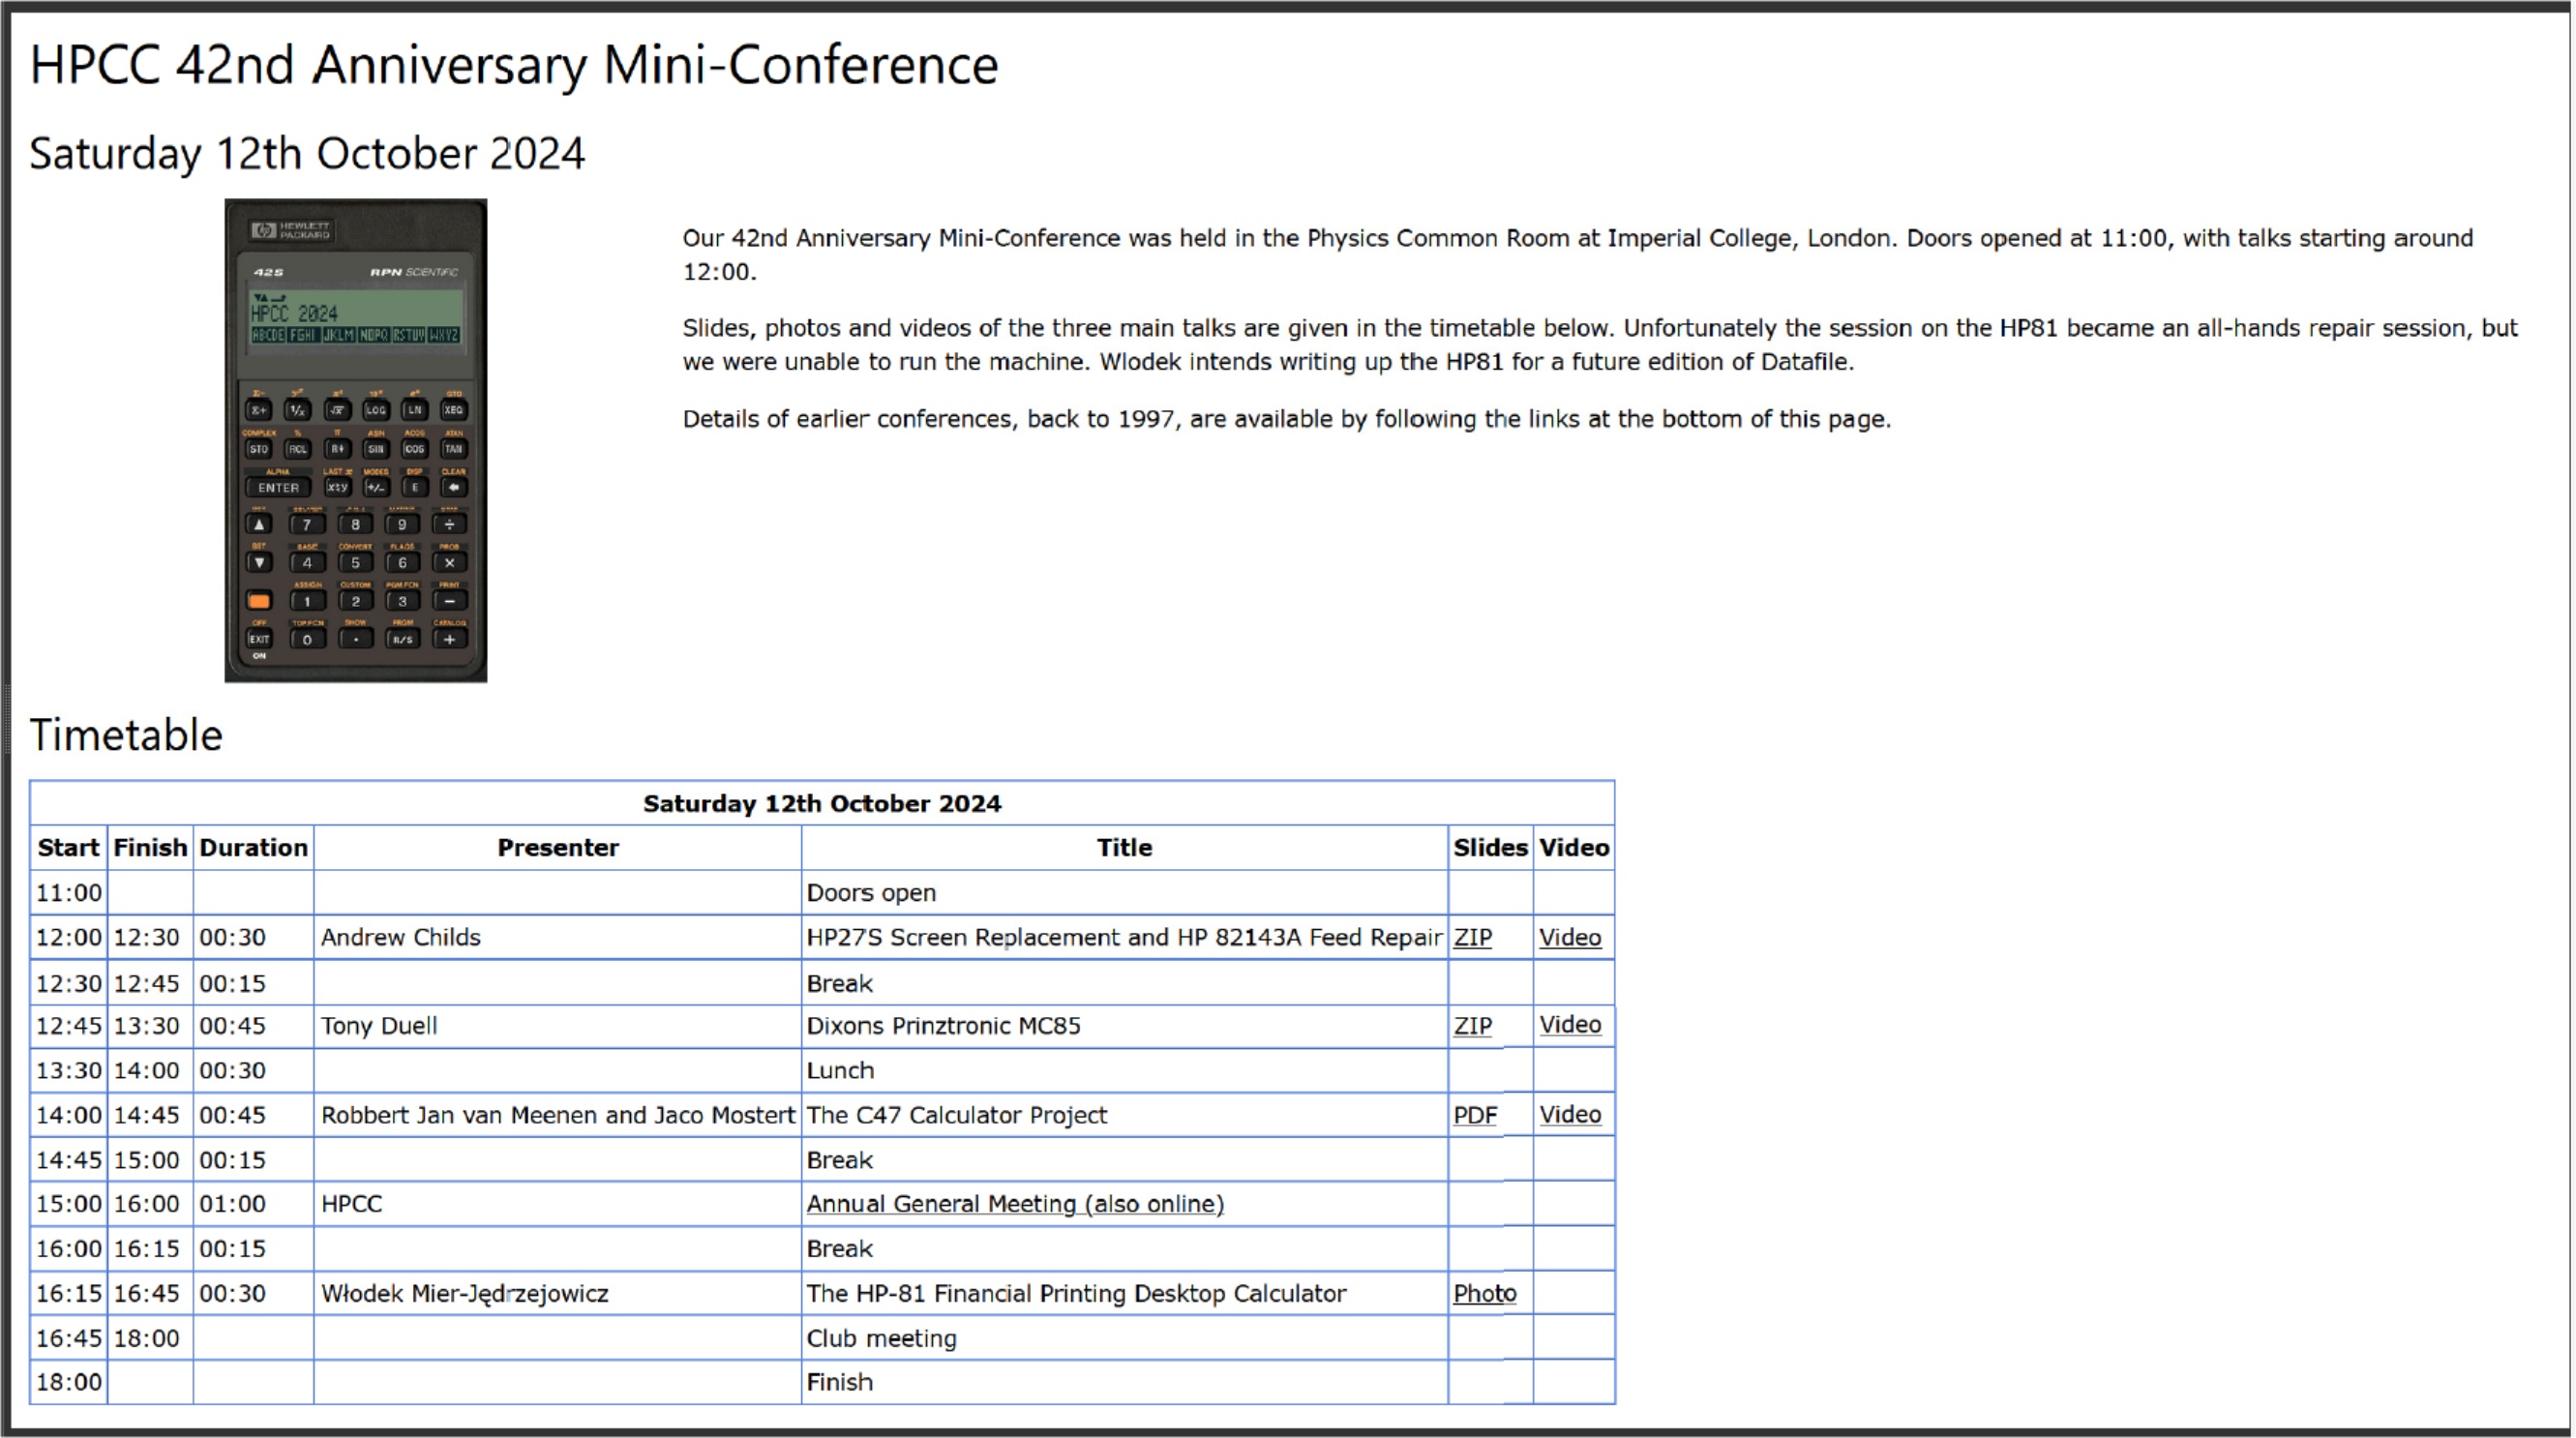This screenshot has height=1438, width=2576.
Task: Click the Slides column header
Action: click(1488, 848)
